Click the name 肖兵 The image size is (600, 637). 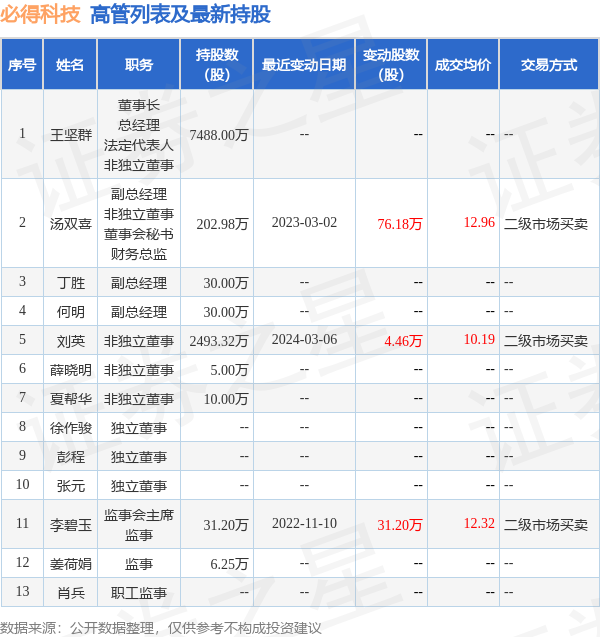click(x=71, y=593)
